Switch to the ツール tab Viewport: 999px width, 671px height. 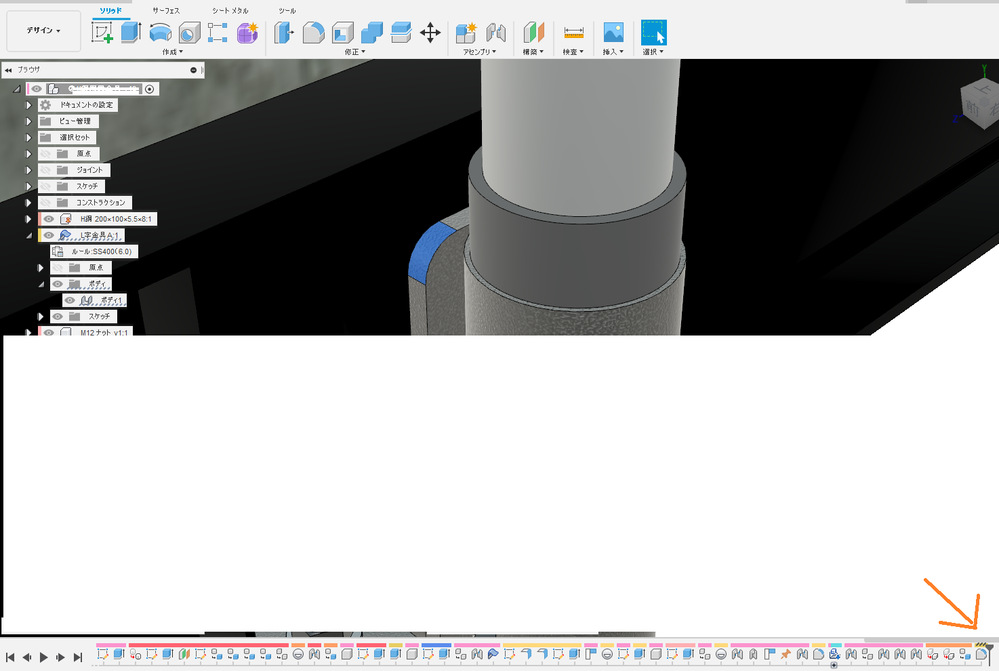click(287, 11)
